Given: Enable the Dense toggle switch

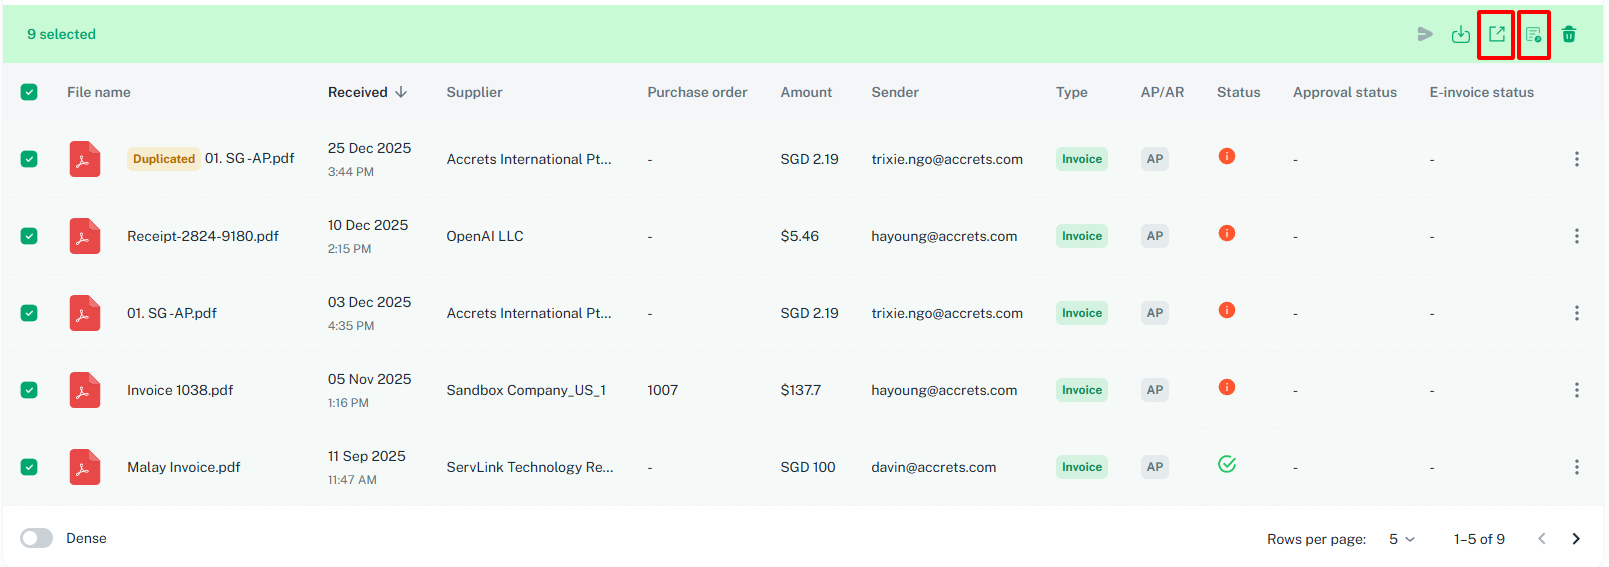Looking at the screenshot, I should pyautogui.click(x=37, y=538).
